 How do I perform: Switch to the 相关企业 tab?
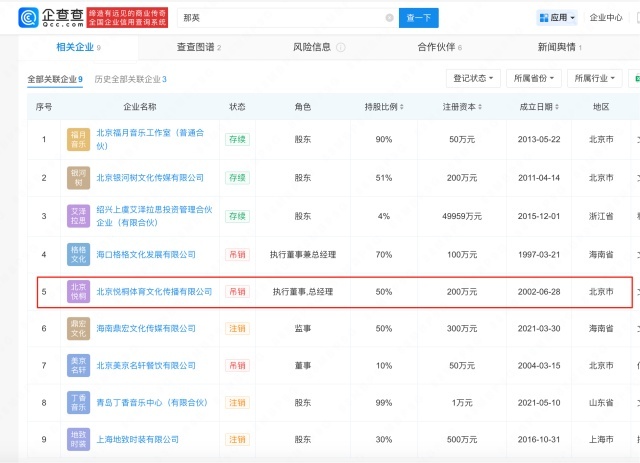pyautogui.click(x=78, y=47)
